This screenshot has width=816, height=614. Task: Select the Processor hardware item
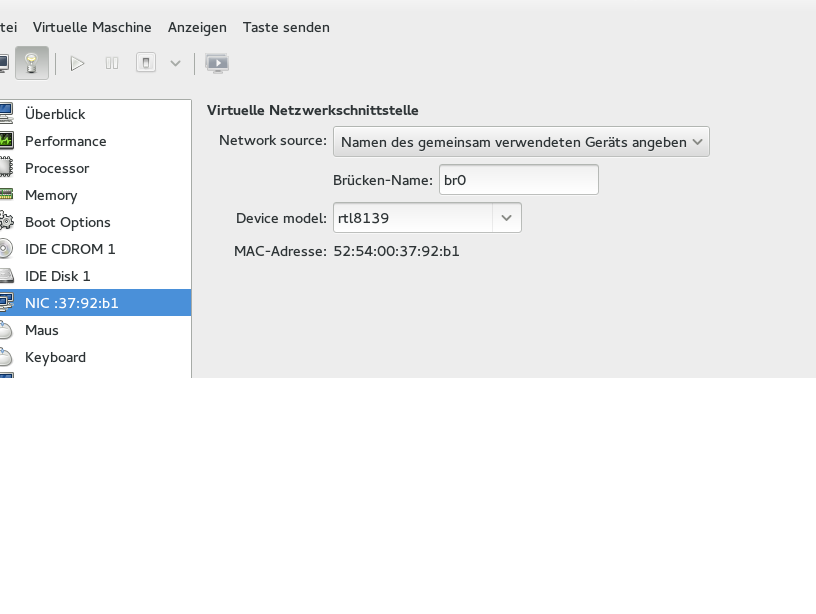coord(57,168)
